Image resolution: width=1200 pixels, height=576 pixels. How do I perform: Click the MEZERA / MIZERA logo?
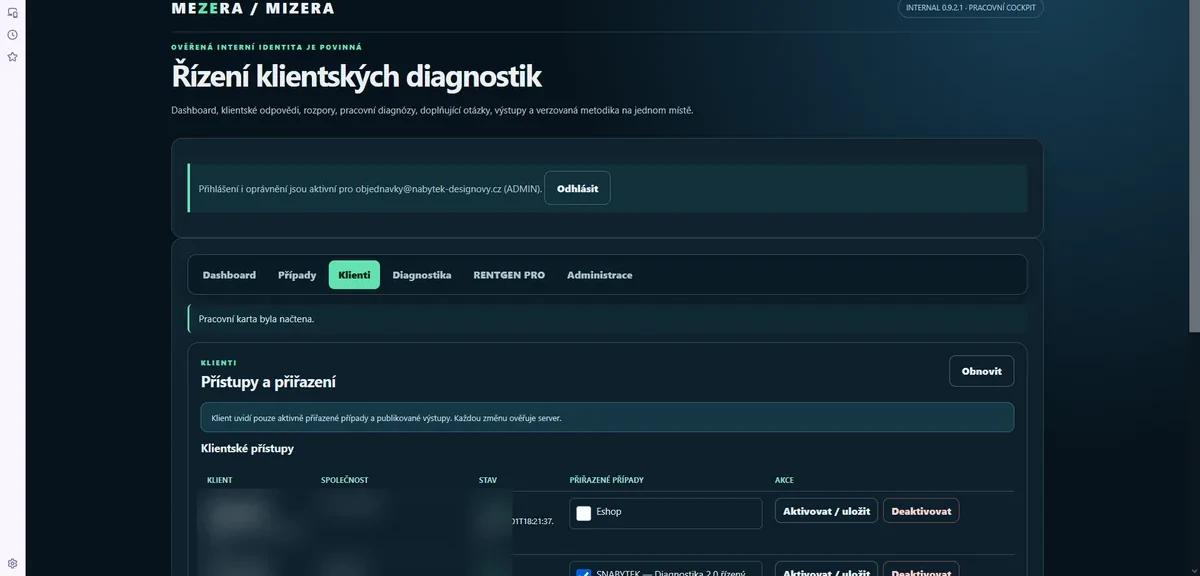pyautogui.click(x=253, y=8)
